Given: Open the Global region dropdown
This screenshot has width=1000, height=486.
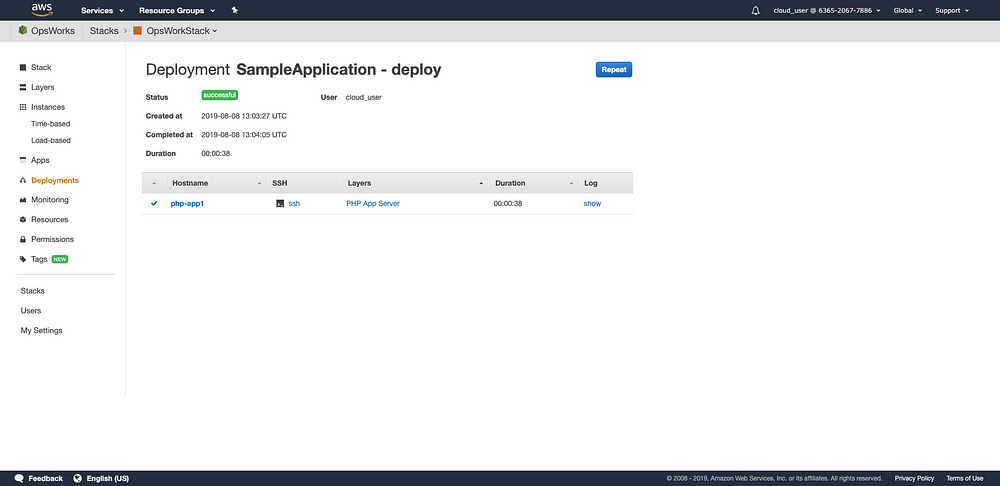Looking at the screenshot, I should 908,10.
